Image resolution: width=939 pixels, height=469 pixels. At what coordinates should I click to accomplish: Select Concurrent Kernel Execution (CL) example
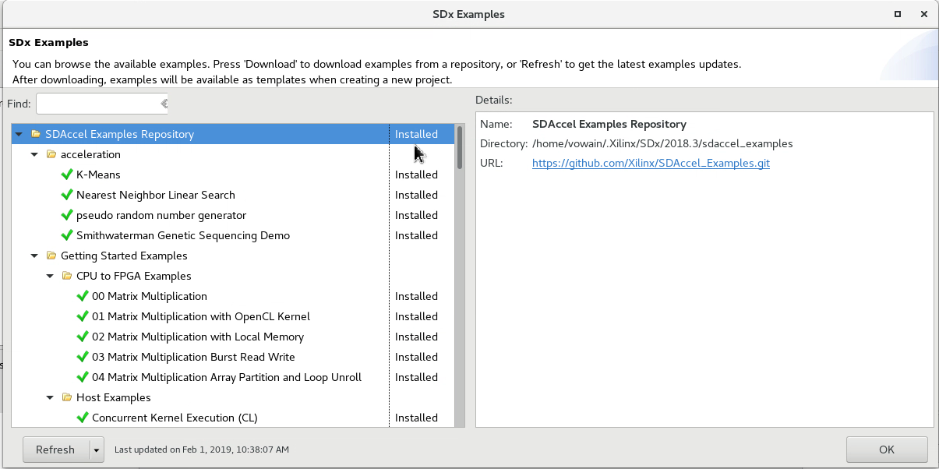[x=175, y=418]
